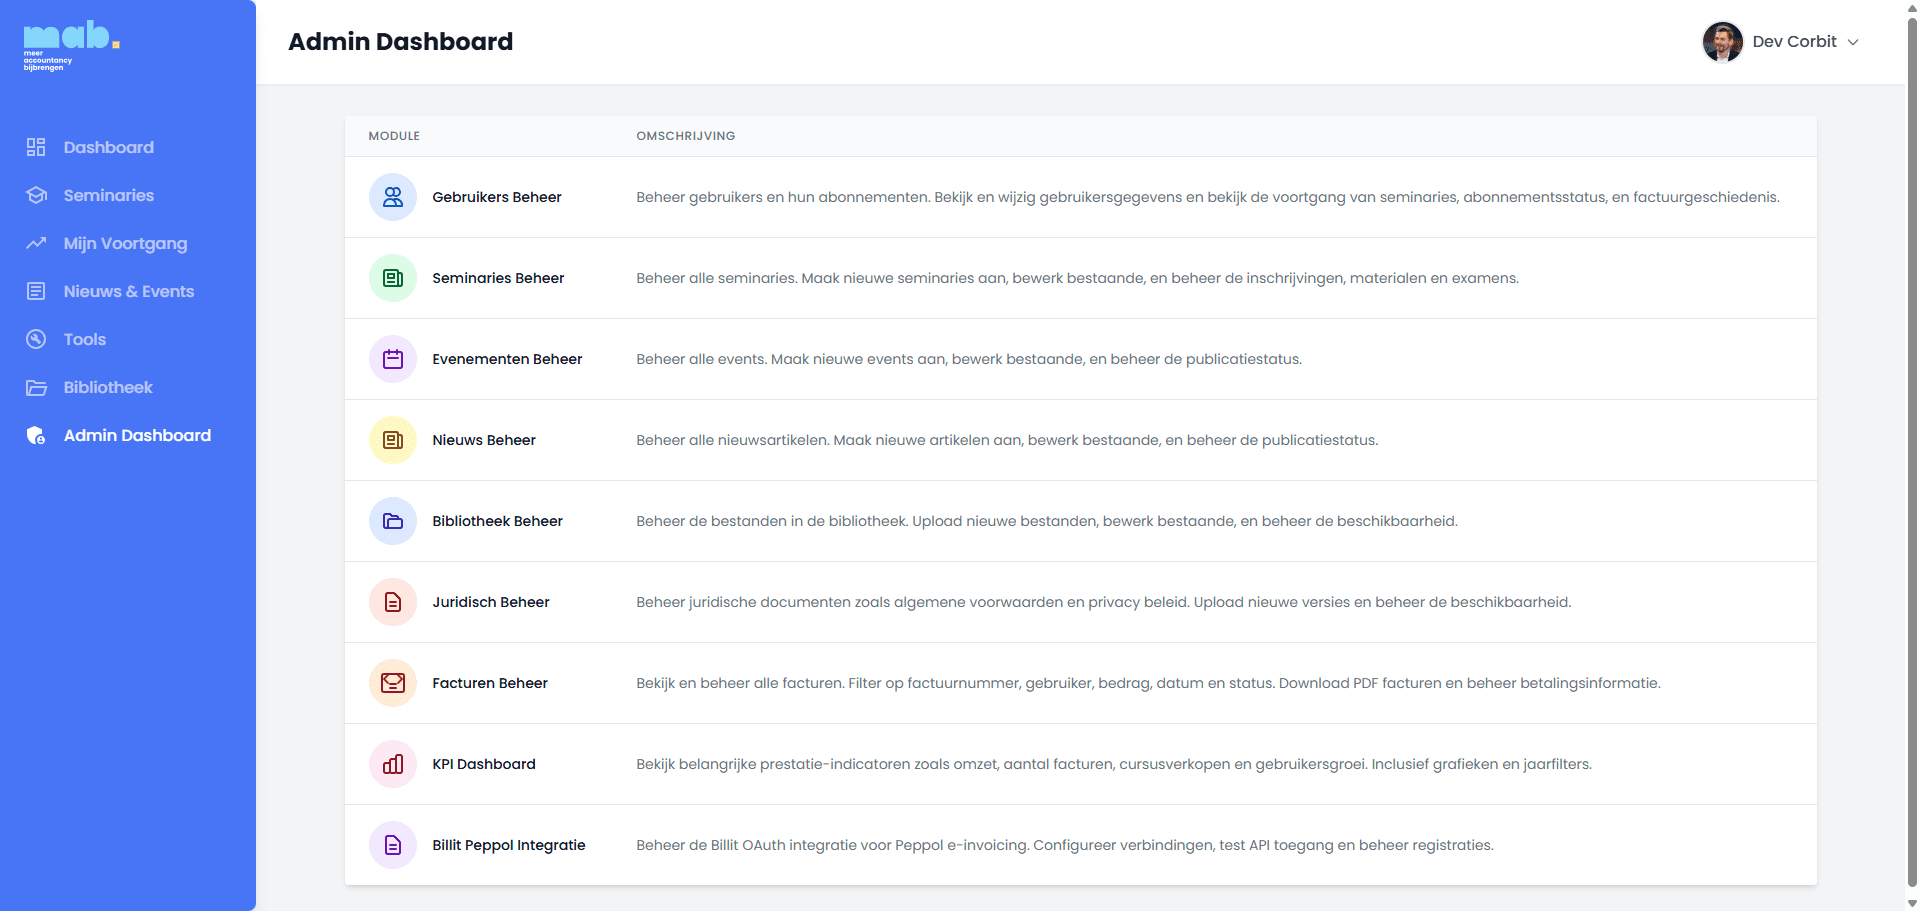Switch to the Dashboard sidebar entry
The width and height of the screenshot is (1920, 911).
108,147
